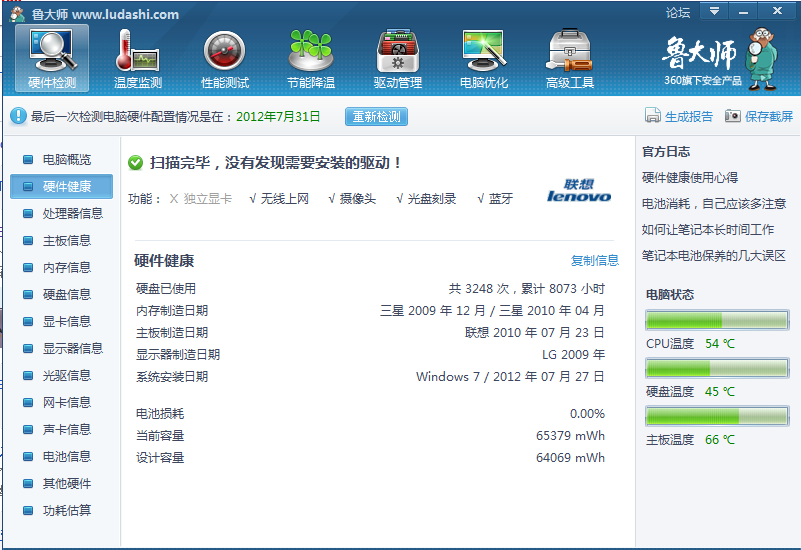Click 生成报告 generate report link
The width and height of the screenshot is (801, 550).
click(x=689, y=116)
